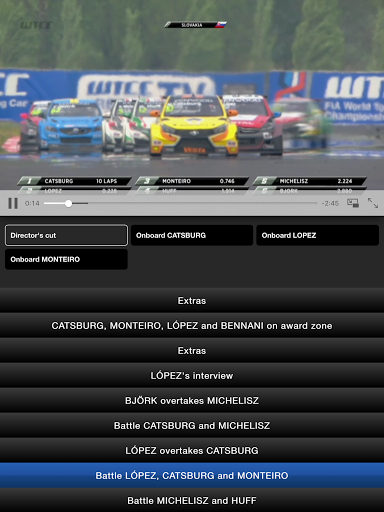Click the remaining time label -2:45
Viewport: 384px width, 512px height.
[330, 203]
